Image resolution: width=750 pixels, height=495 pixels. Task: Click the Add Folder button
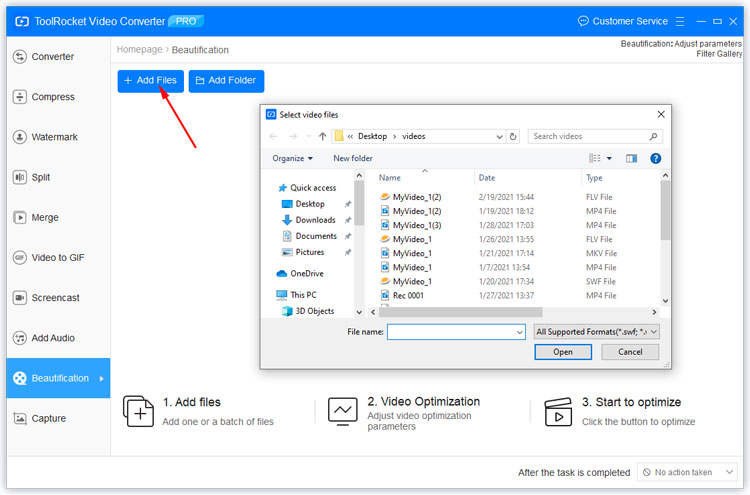pos(226,80)
